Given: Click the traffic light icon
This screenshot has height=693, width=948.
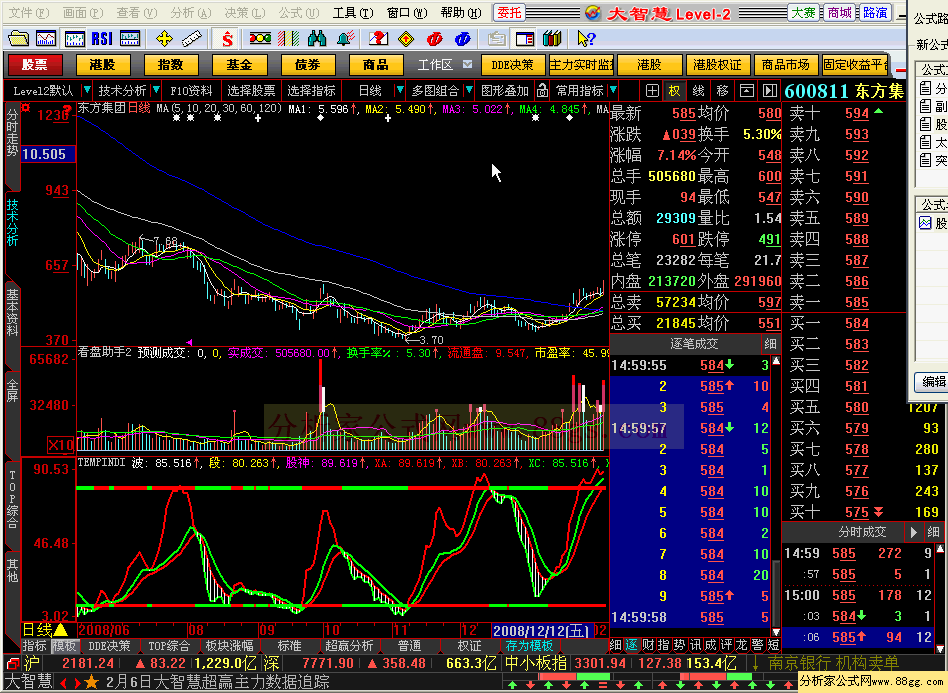Looking at the screenshot, I should (x=260, y=39).
